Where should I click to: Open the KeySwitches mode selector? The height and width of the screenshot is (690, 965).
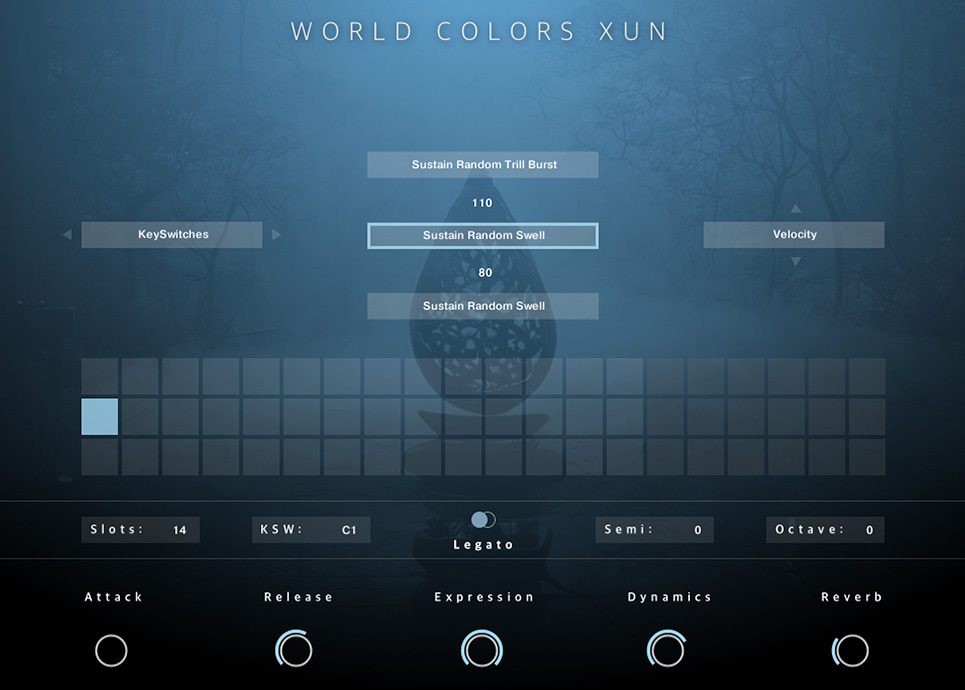pyautogui.click(x=171, y=234)
